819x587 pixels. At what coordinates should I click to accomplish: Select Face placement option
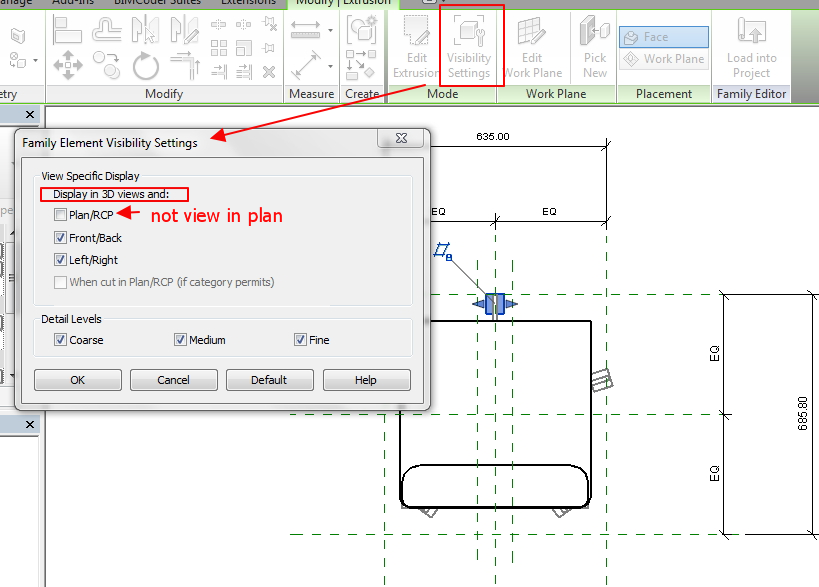tap(662, 36)
